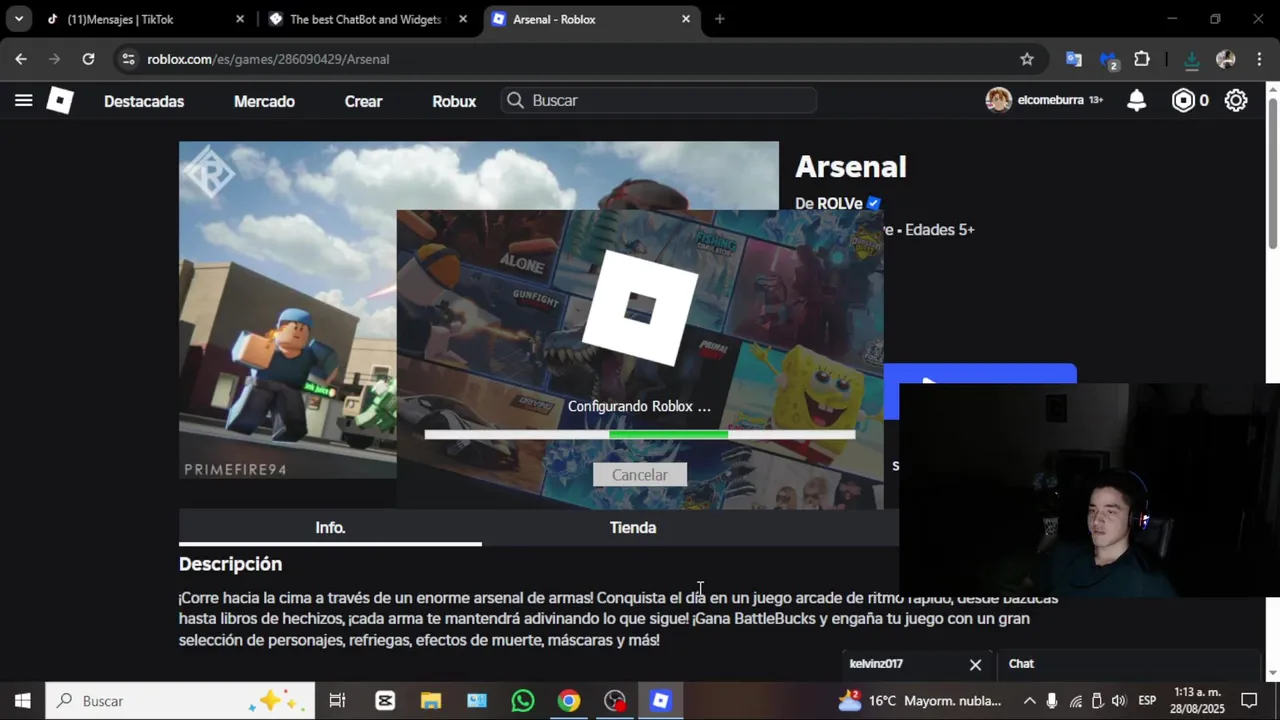
Task: Click the elcomeburra username
Action: [x=1050, y=100]
